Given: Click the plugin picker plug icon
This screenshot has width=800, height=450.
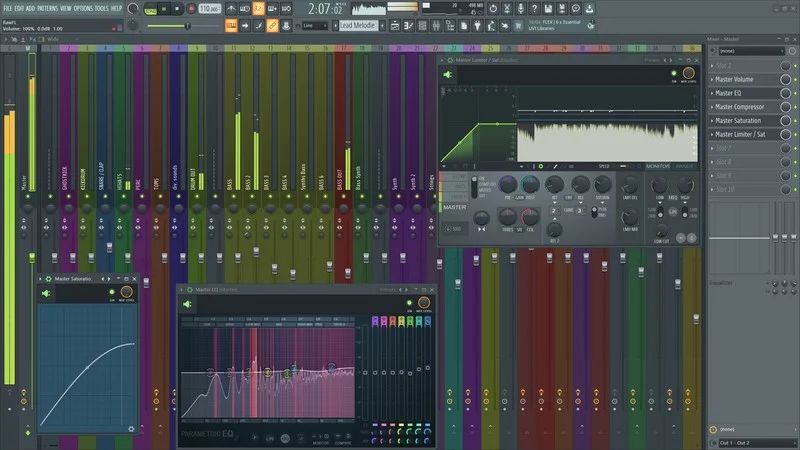Looking at the screenshot, I should pos(478,26).
